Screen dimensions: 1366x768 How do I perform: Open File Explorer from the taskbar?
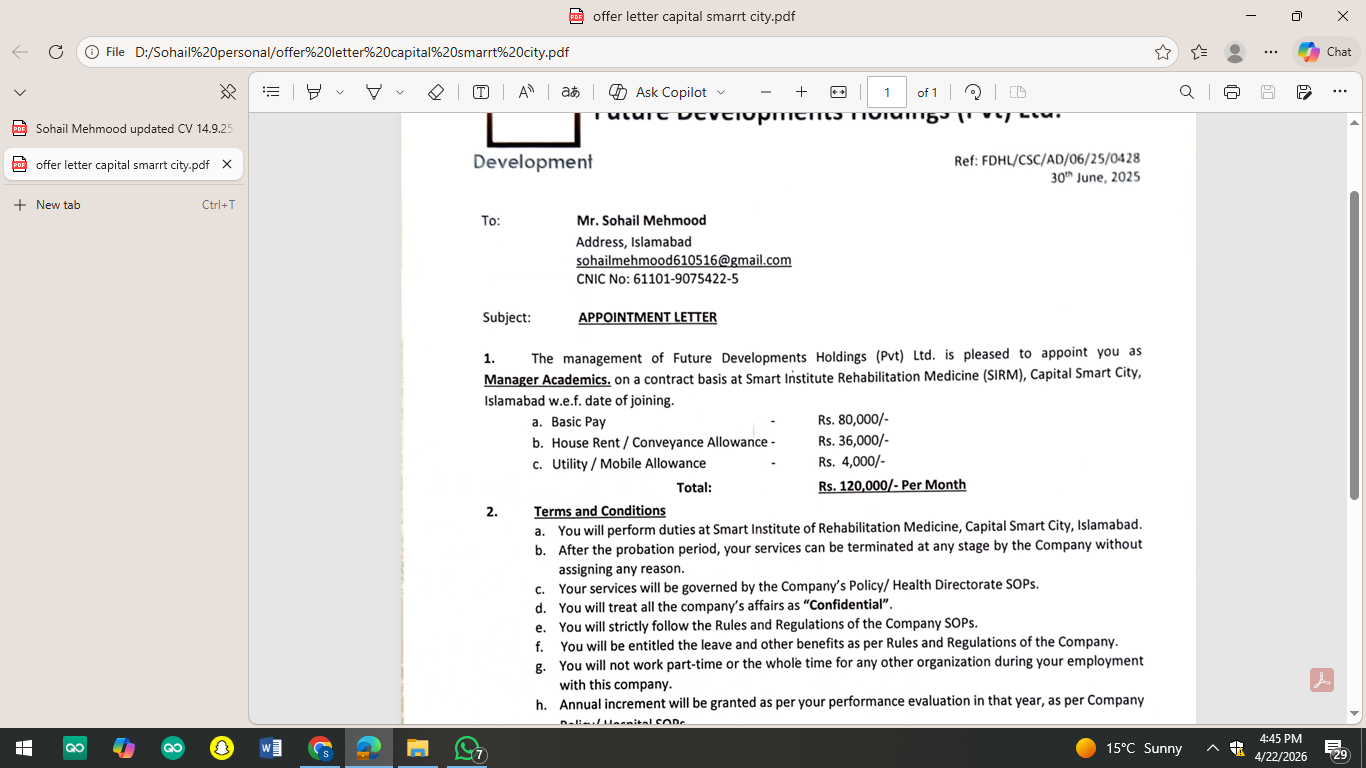coord(418,748)
